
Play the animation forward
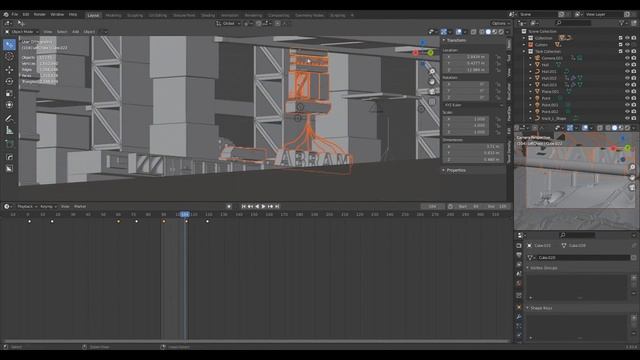[x=263, y=207]
